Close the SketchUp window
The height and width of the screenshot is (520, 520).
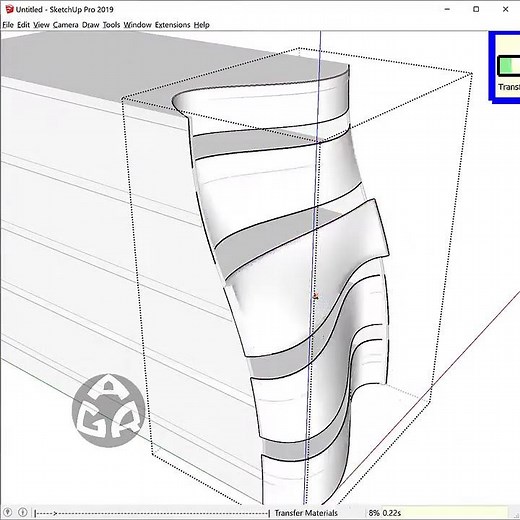pos(505,9)
